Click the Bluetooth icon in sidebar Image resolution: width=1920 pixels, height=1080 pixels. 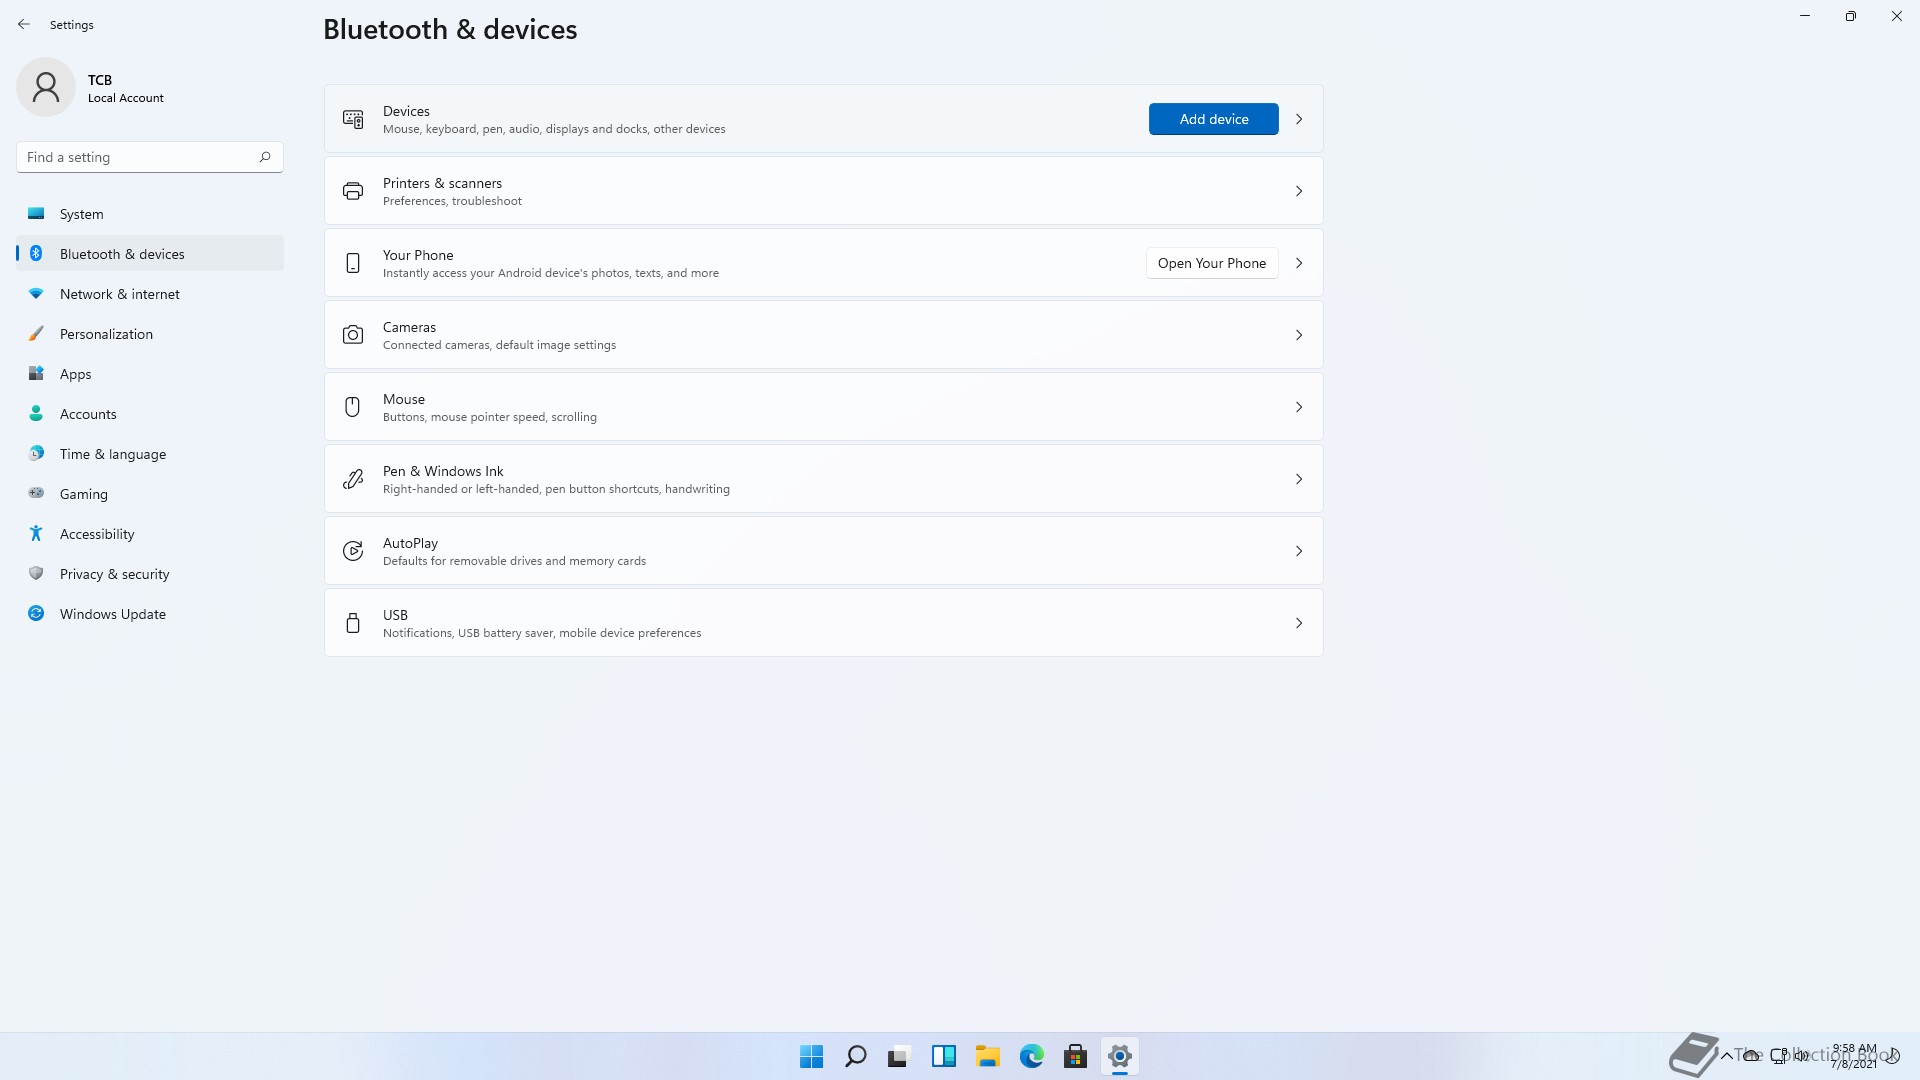tap(36, 253)
